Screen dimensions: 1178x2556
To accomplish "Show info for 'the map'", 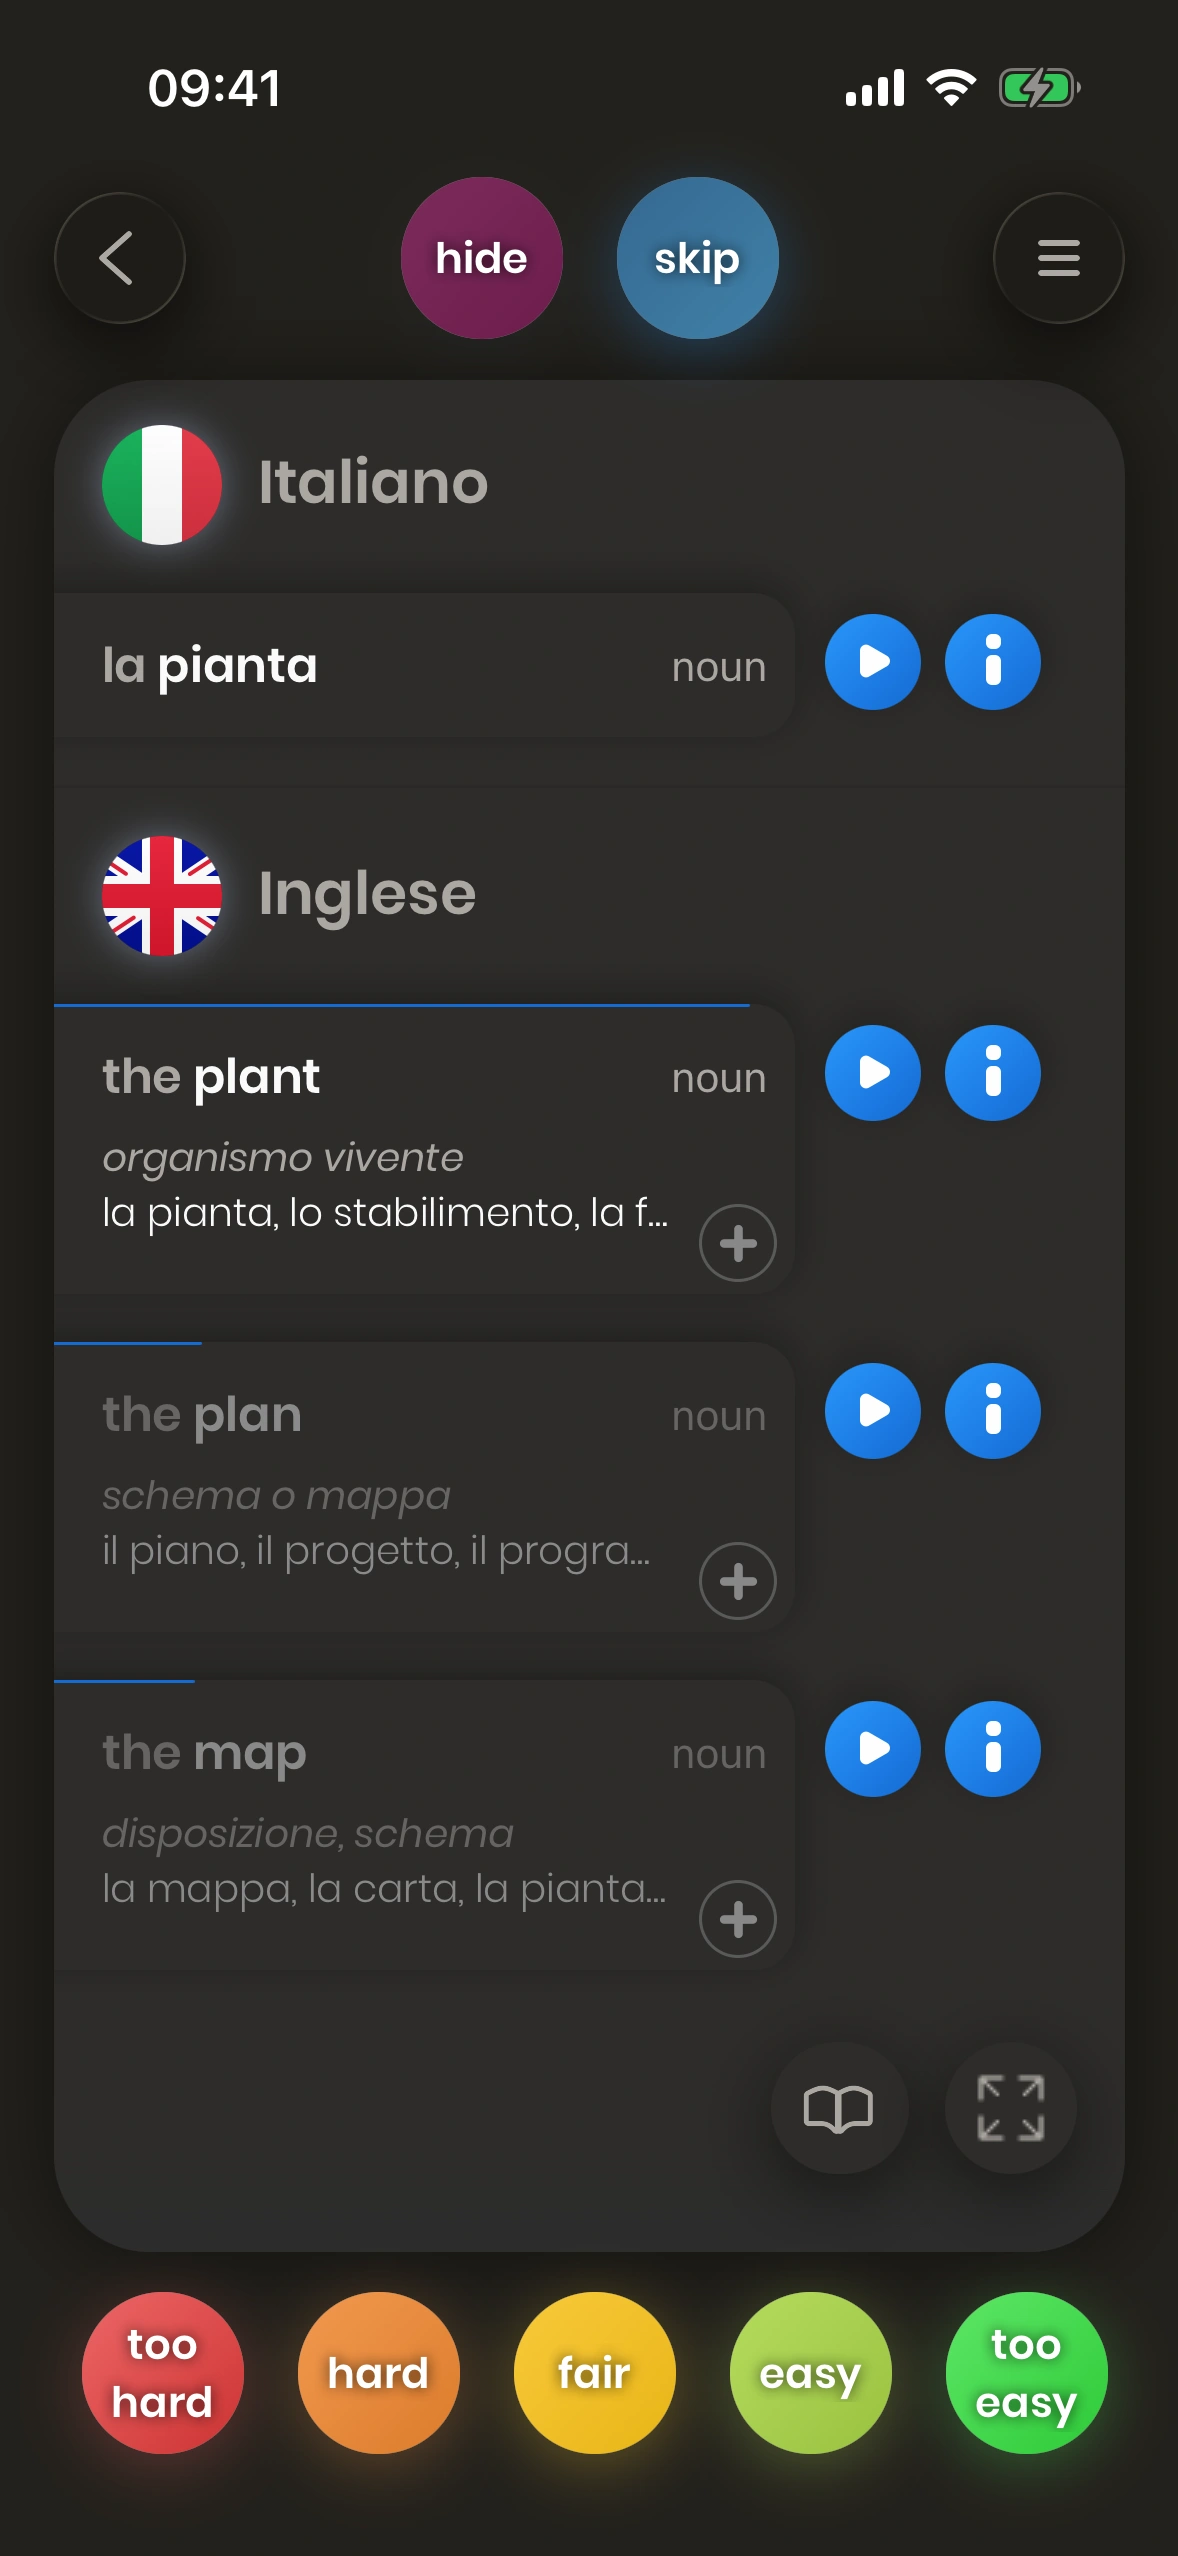I will point(992,1749).
